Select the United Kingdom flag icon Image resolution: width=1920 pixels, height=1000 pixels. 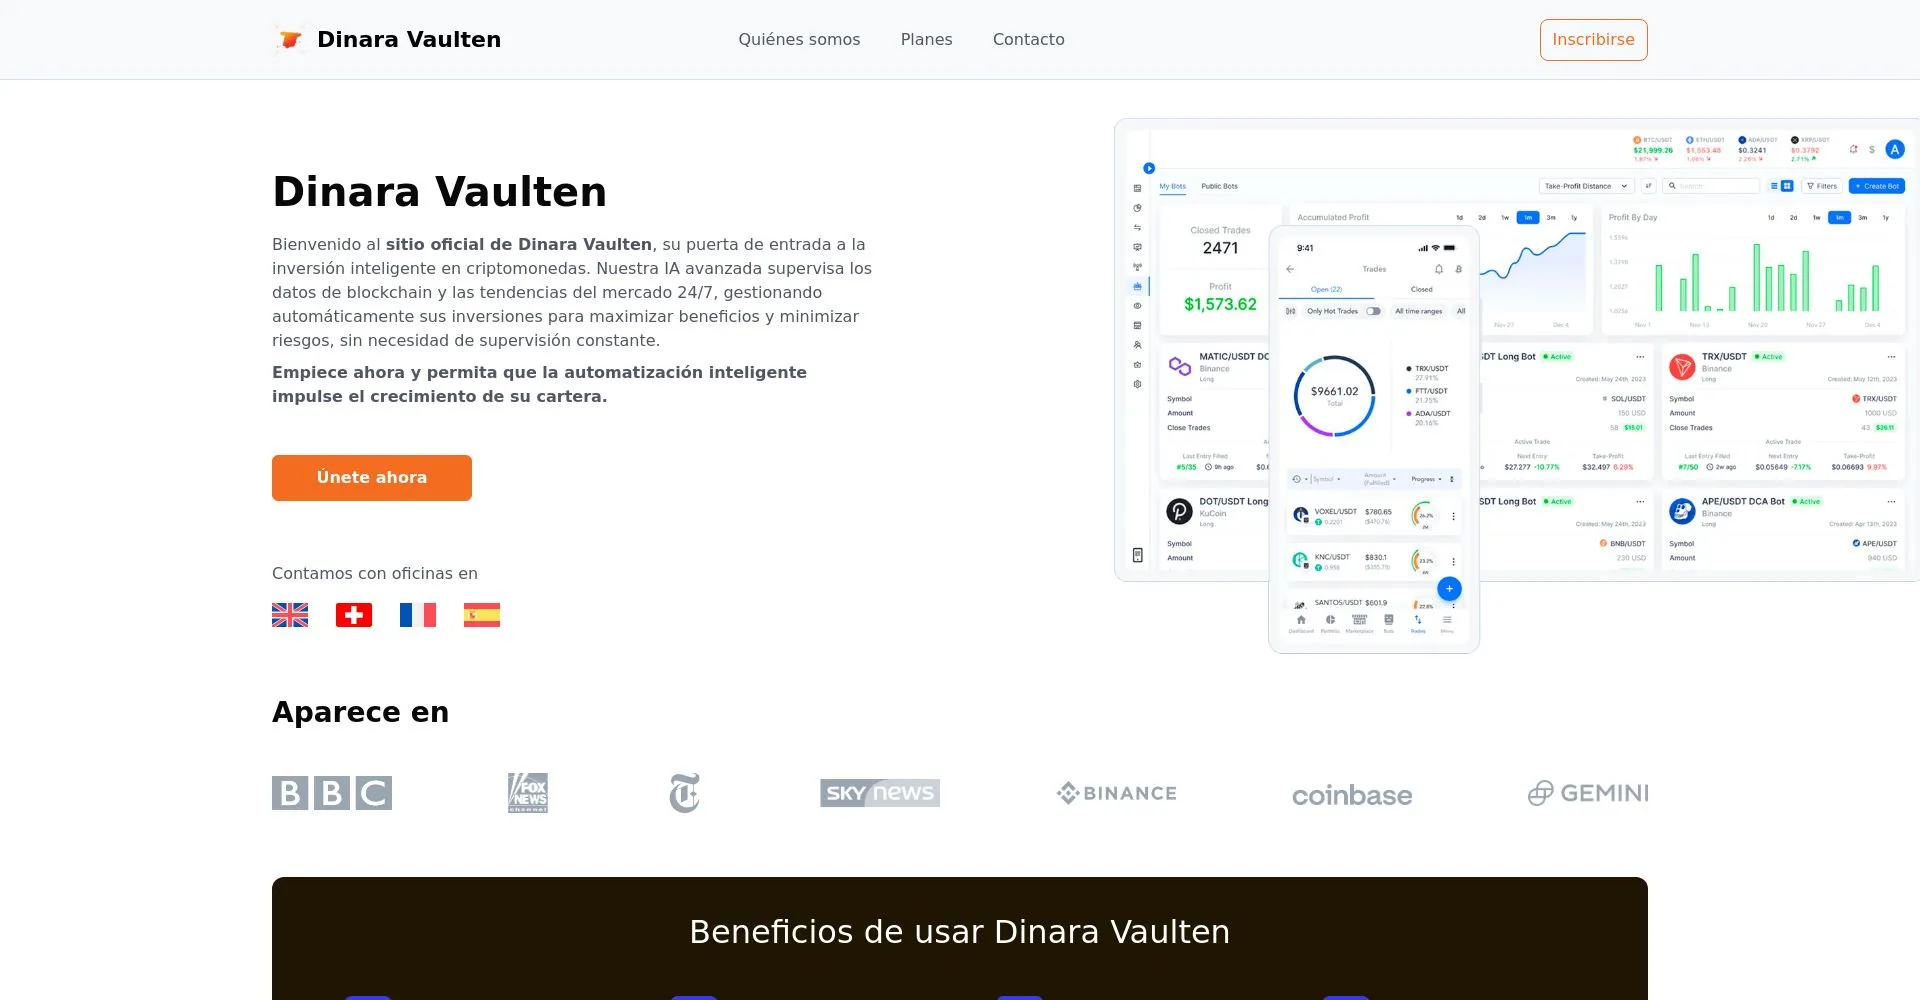click(290, 615)
